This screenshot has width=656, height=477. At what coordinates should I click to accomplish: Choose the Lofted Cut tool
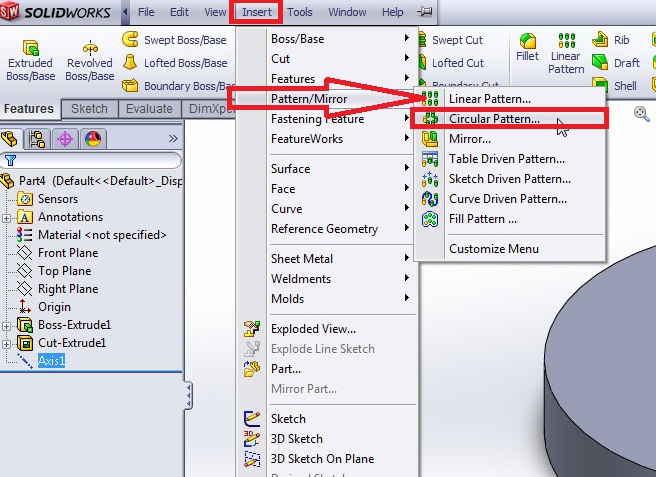451,63
